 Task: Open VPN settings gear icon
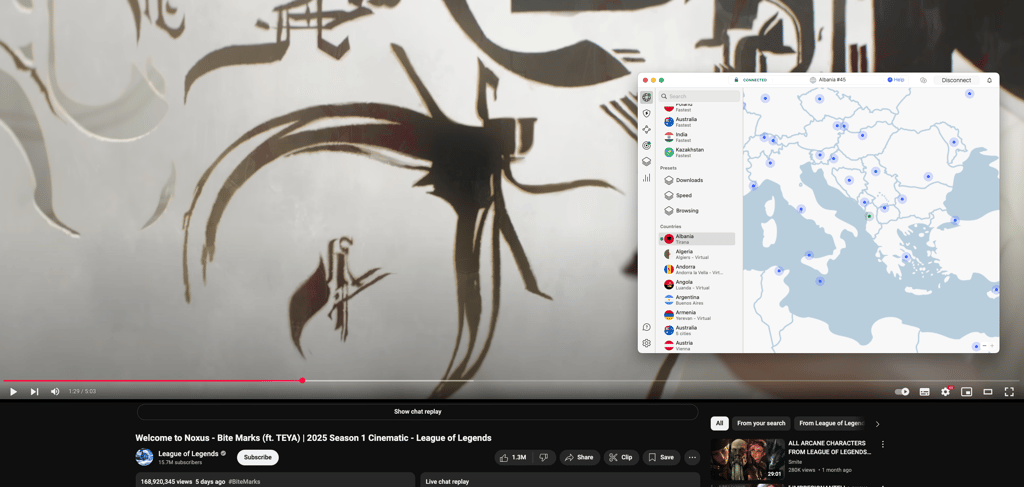[x=646, y=343]
